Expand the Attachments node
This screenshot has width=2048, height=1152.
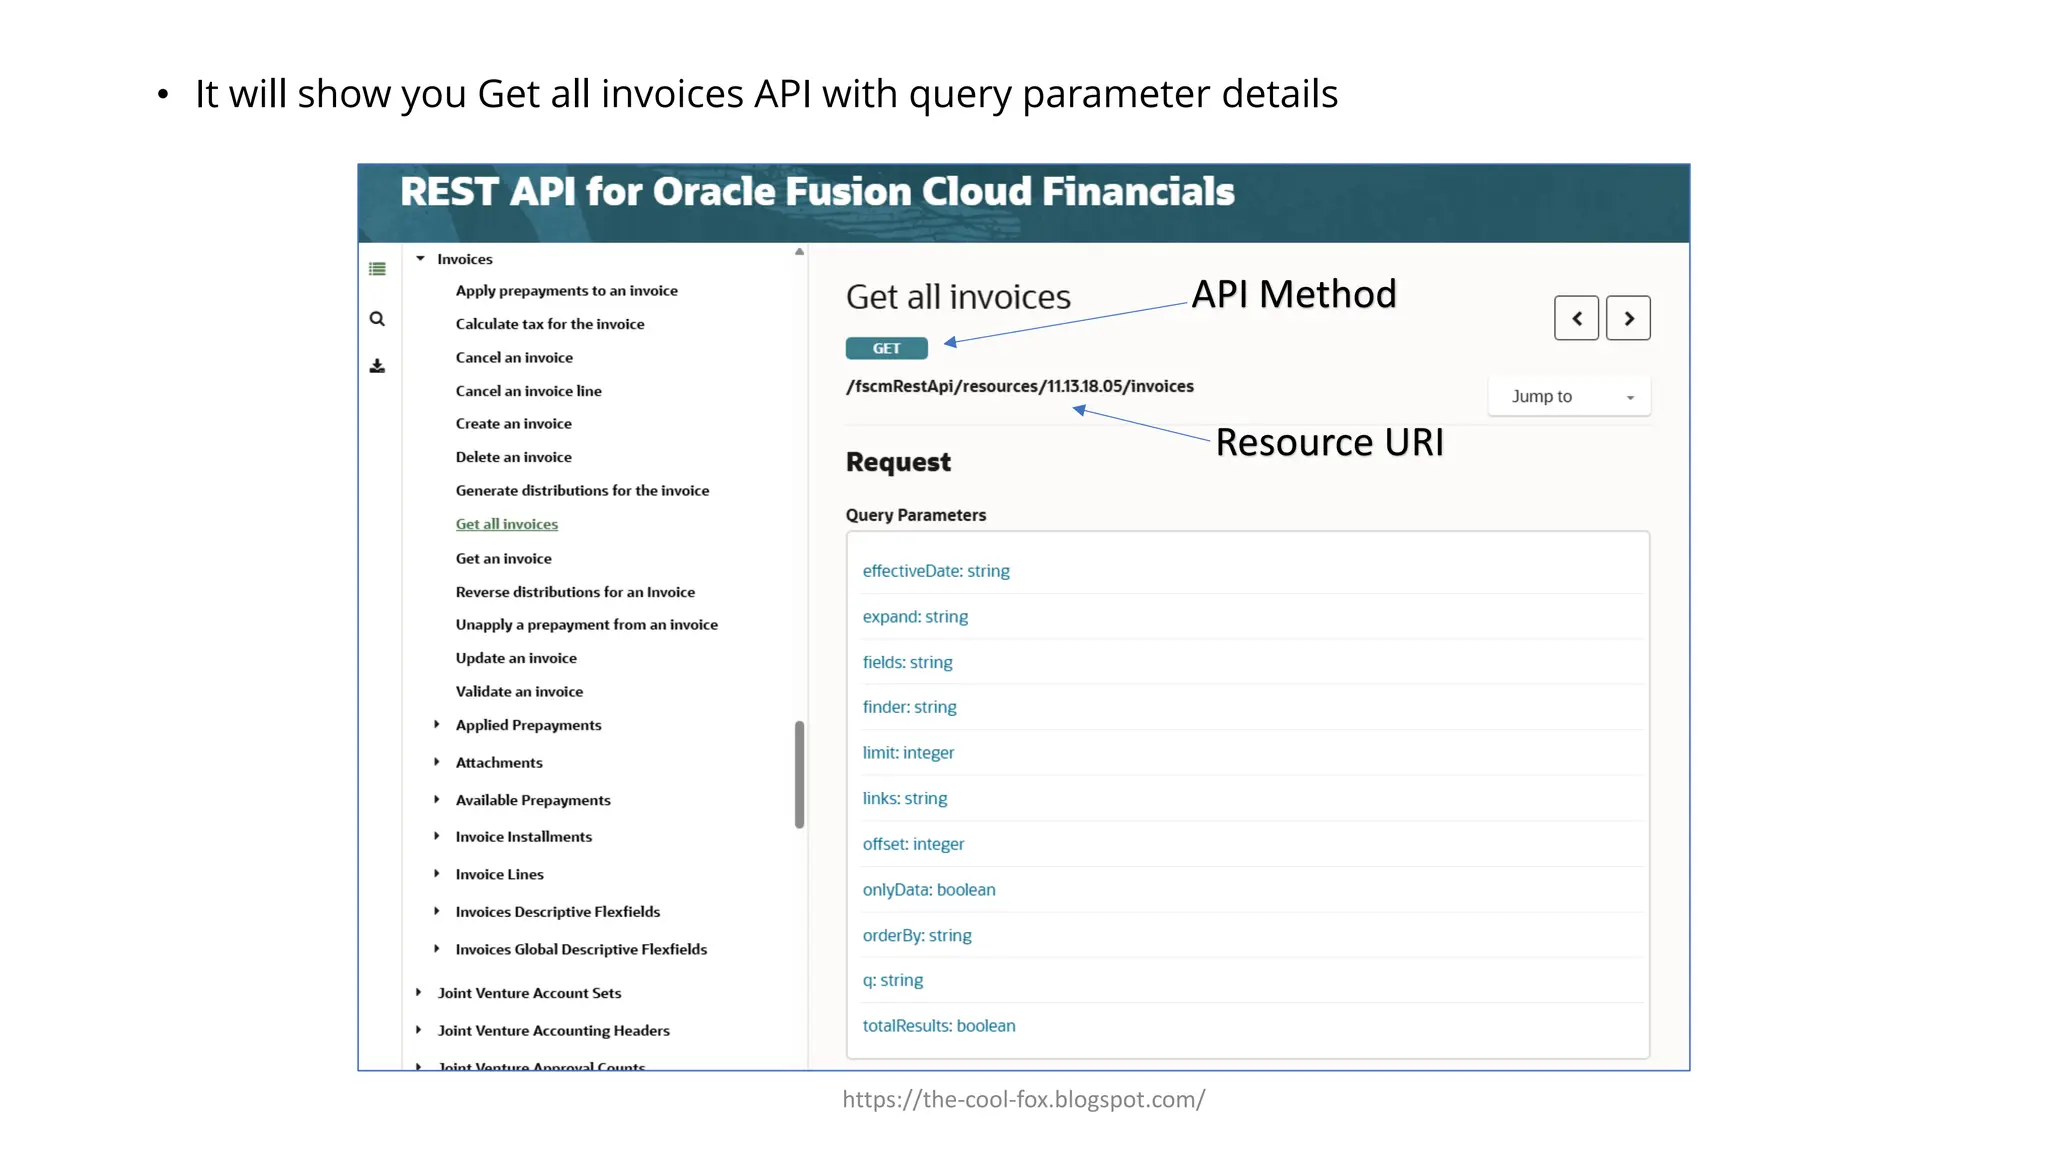tap(437, 762)
